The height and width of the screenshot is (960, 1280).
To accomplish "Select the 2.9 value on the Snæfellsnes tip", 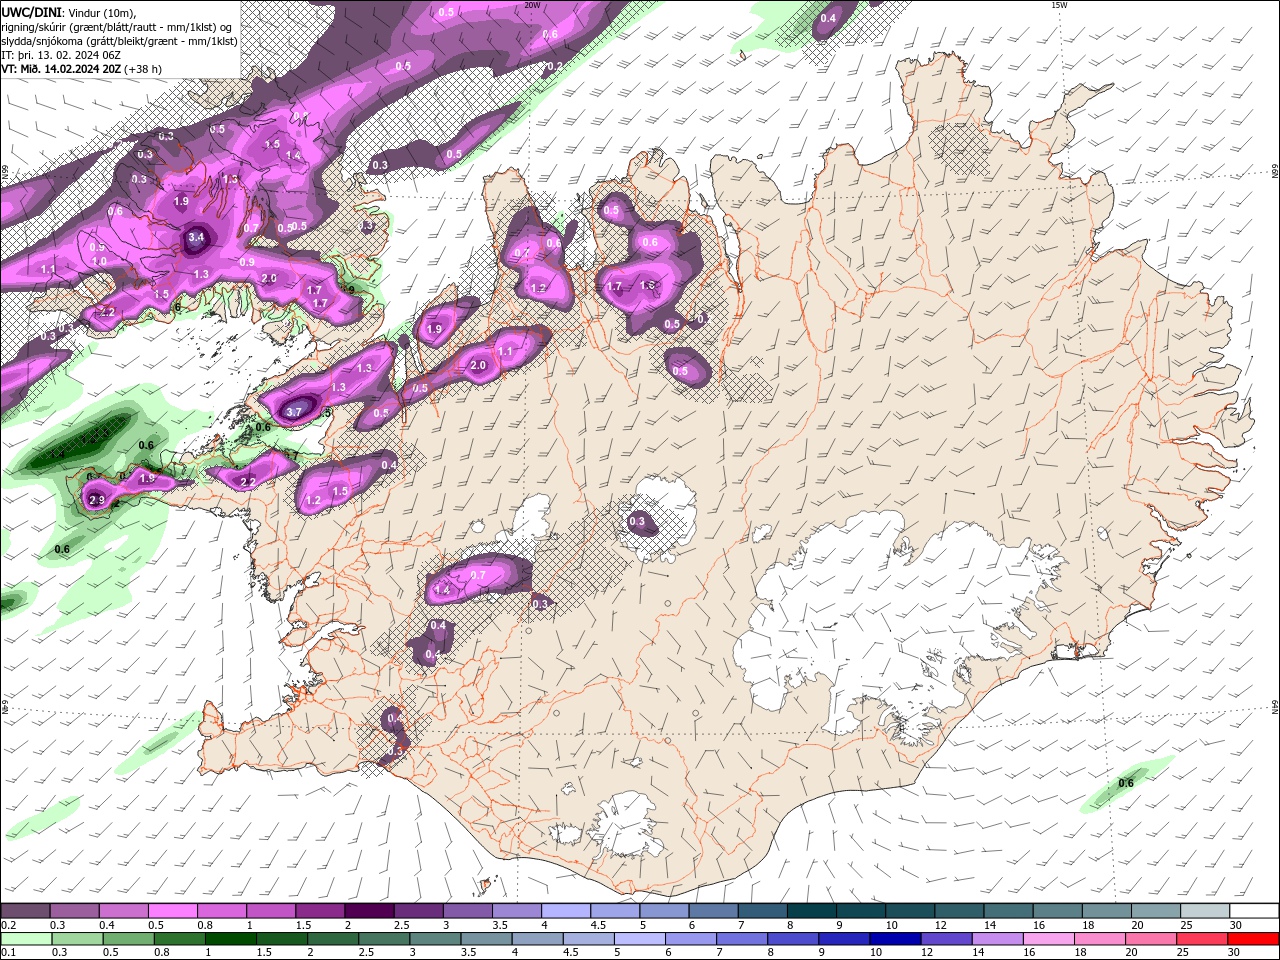I will pos(97,500).
